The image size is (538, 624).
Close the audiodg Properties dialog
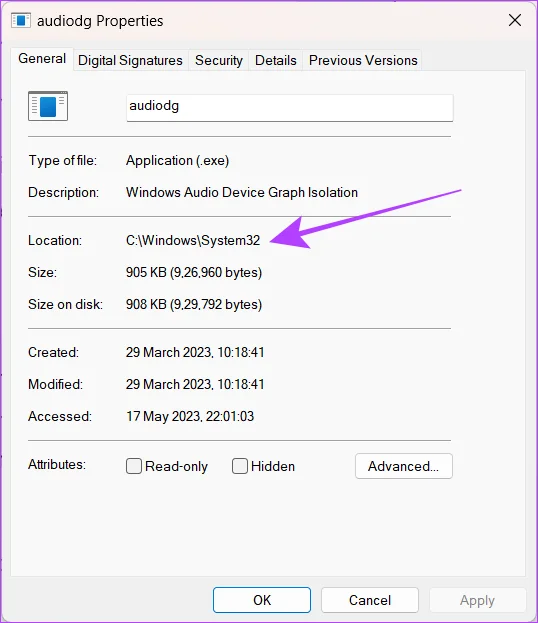pyautogui.click(x=515, y=20)
